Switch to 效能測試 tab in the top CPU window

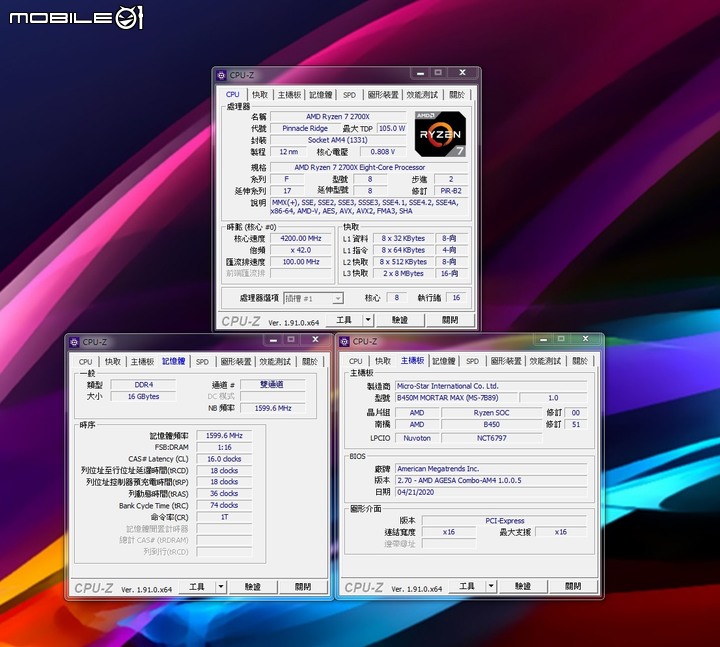422,95
